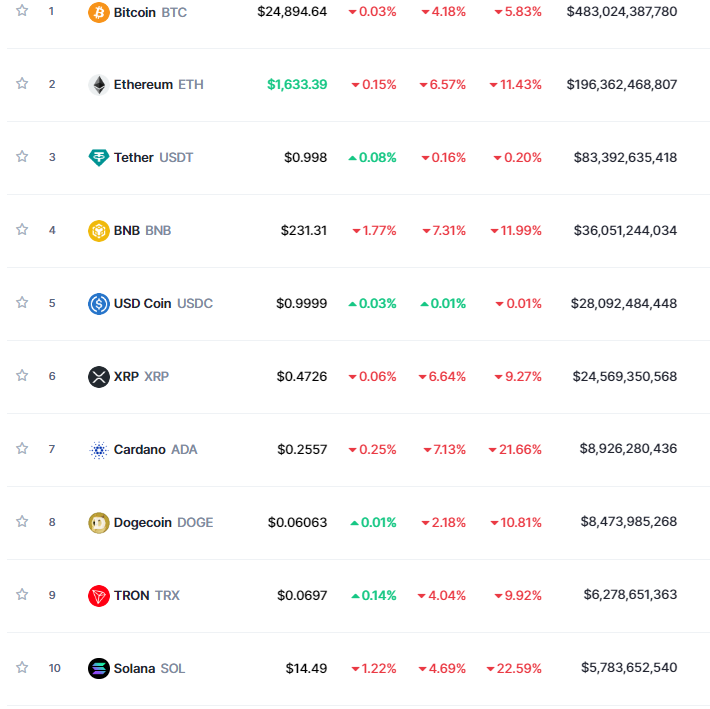
Task: Click the TRON red logo icon
Action: point(98,595)
